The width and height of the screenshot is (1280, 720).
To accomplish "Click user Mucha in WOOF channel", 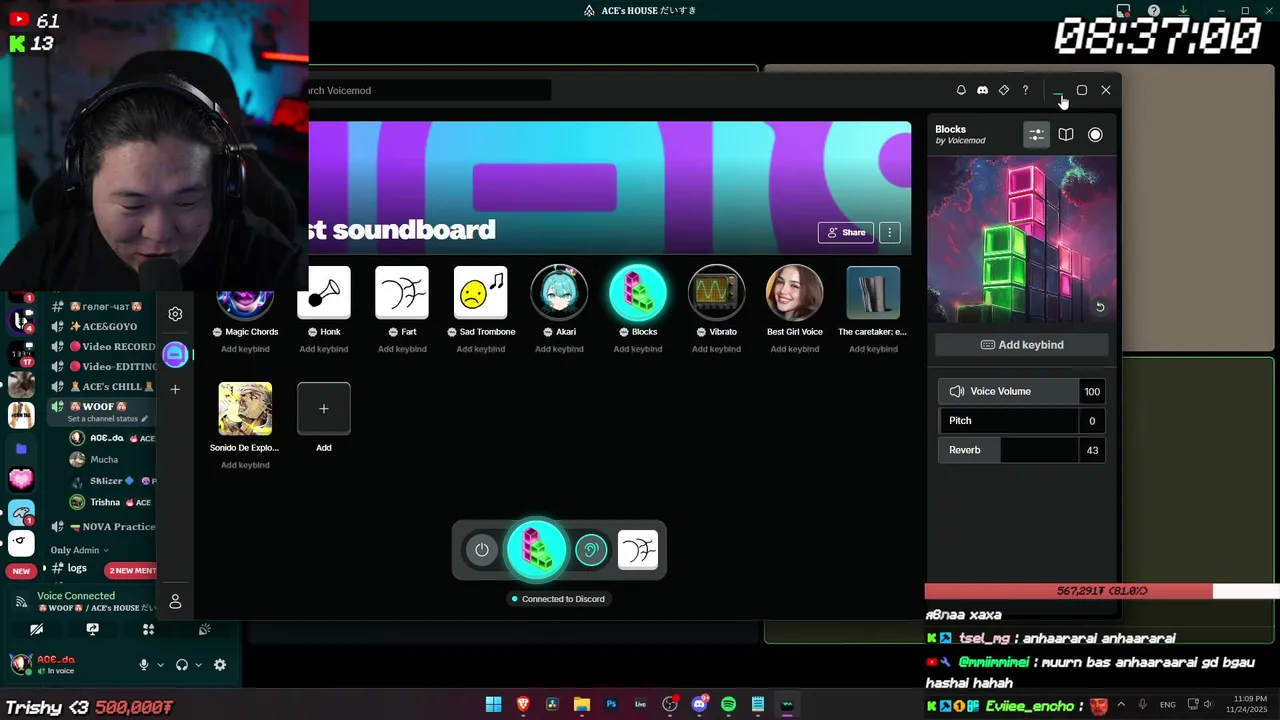I will coord(105,460).
